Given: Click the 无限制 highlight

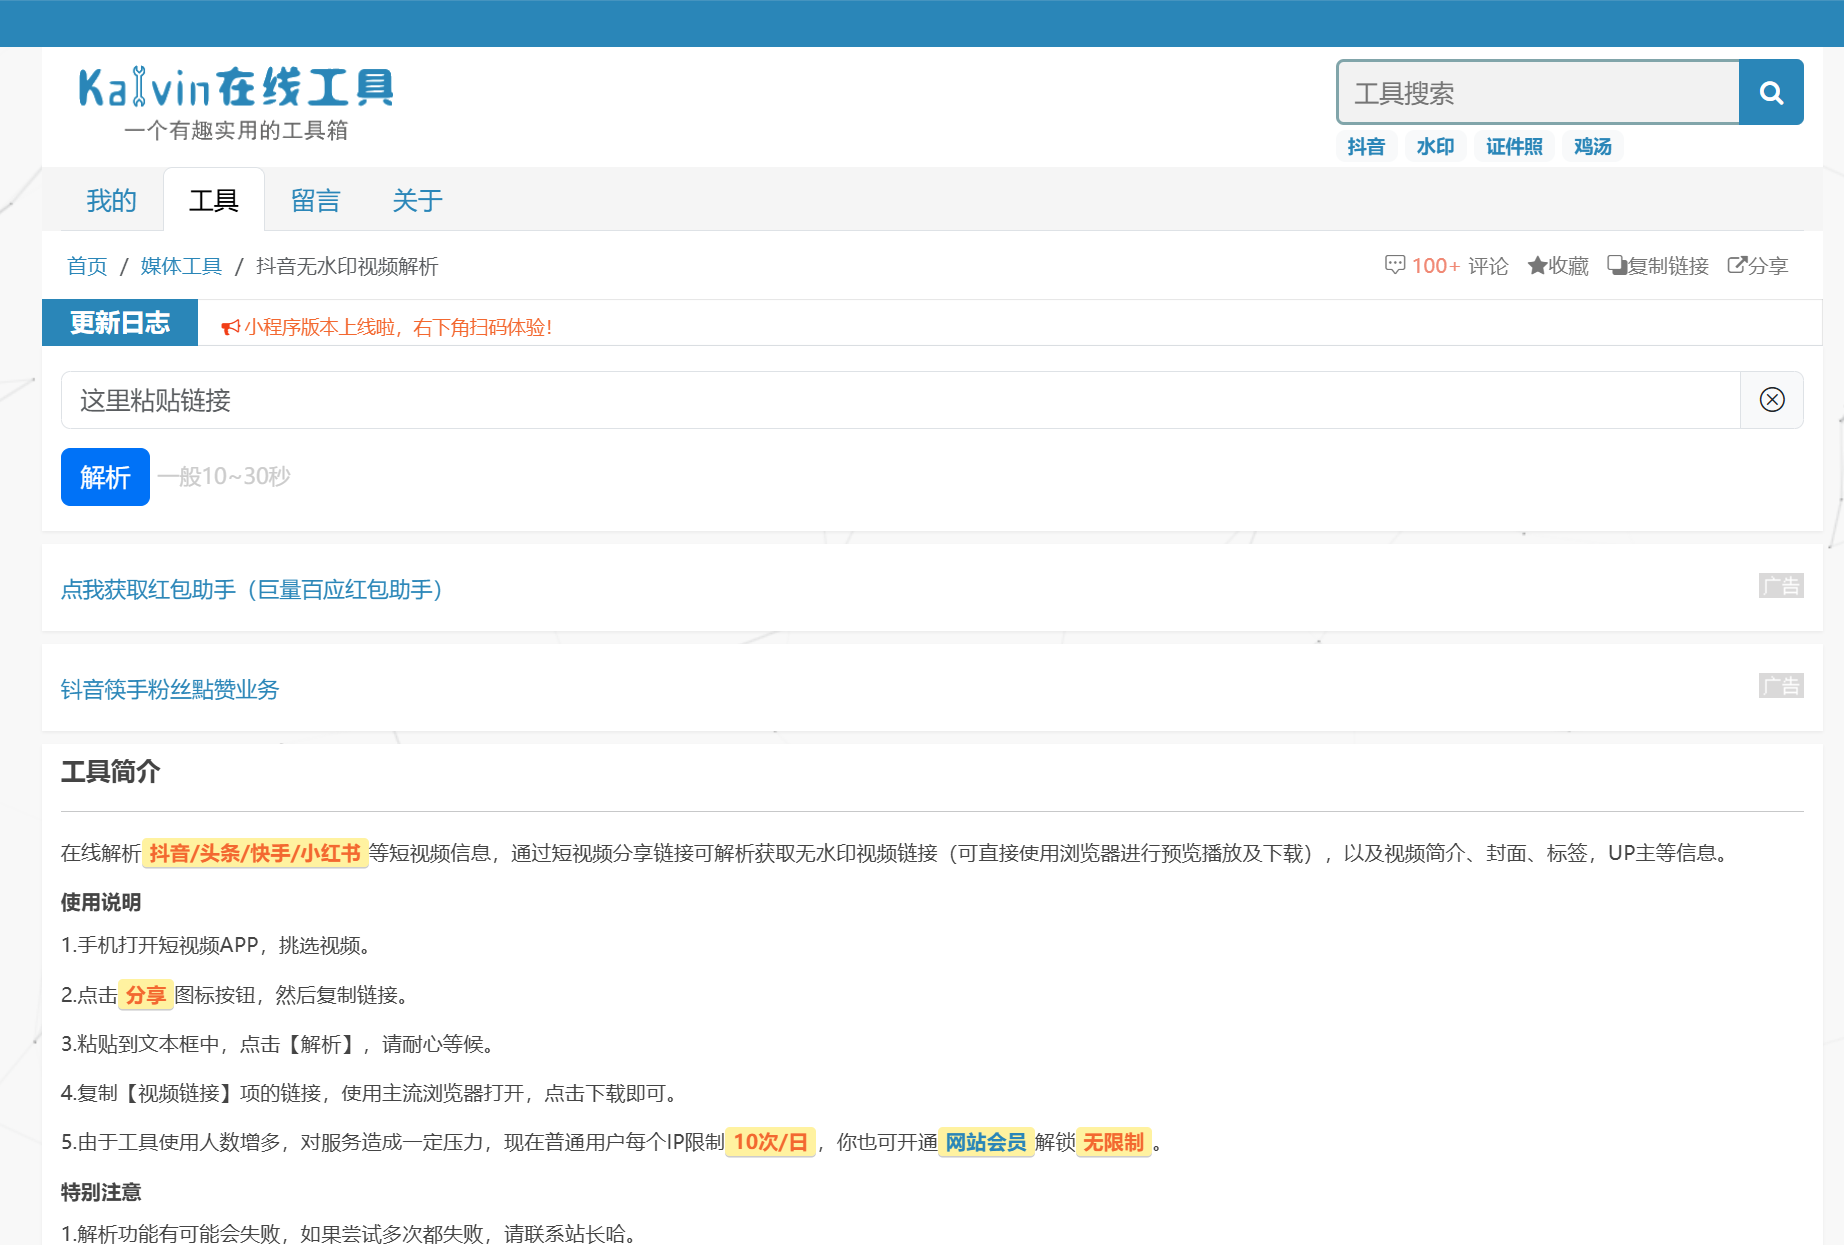Looking at the screenshot, I should coord(1113,1142).
